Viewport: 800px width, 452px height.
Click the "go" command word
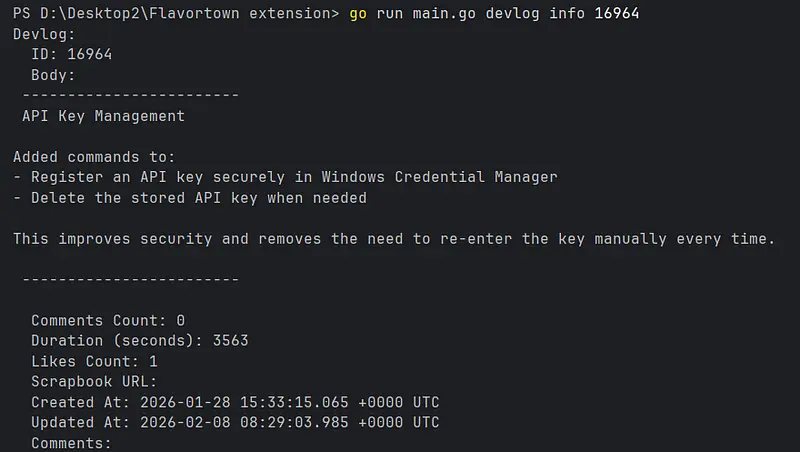coord(359,13)
